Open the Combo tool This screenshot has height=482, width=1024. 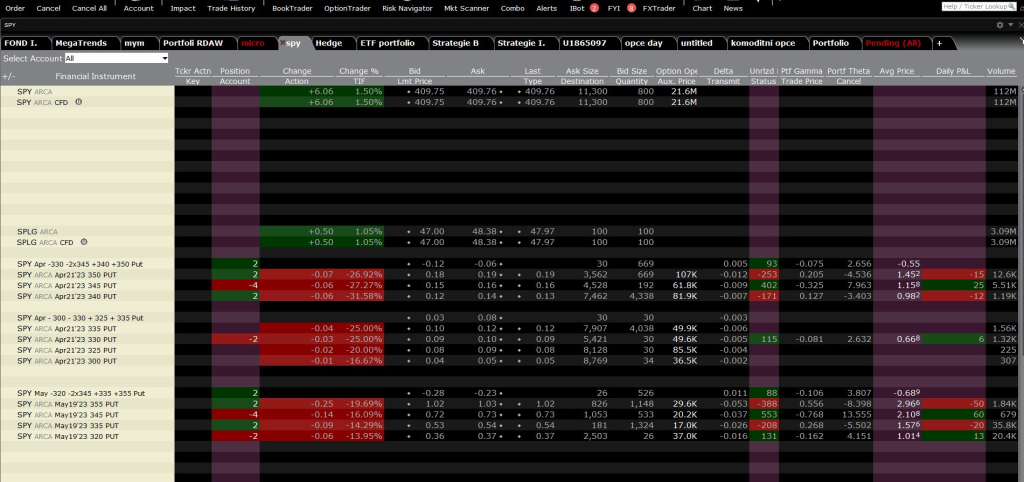(x=513, y=8)
